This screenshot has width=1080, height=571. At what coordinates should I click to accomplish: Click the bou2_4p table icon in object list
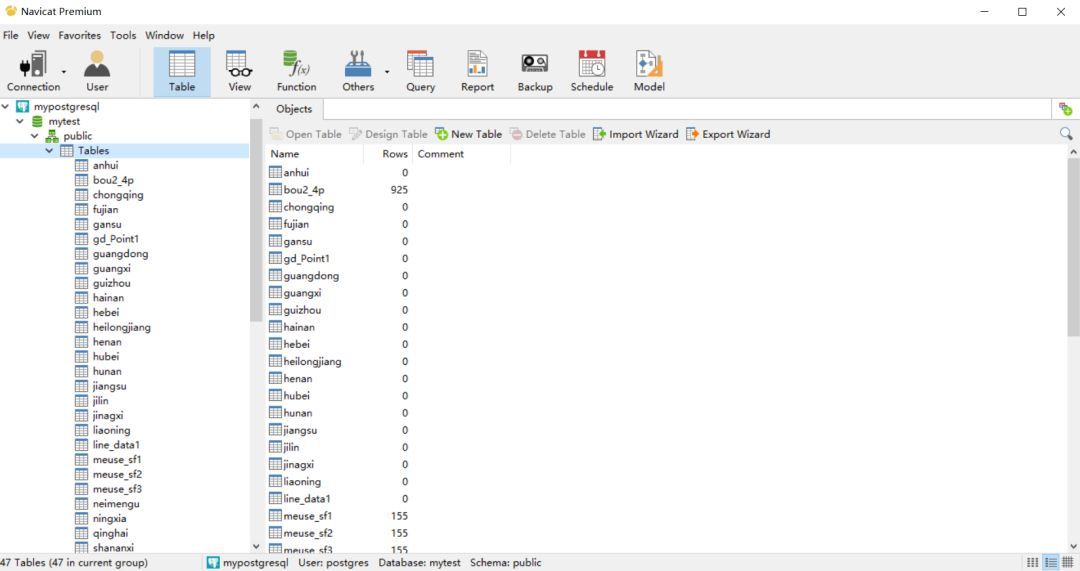(276, 189)
